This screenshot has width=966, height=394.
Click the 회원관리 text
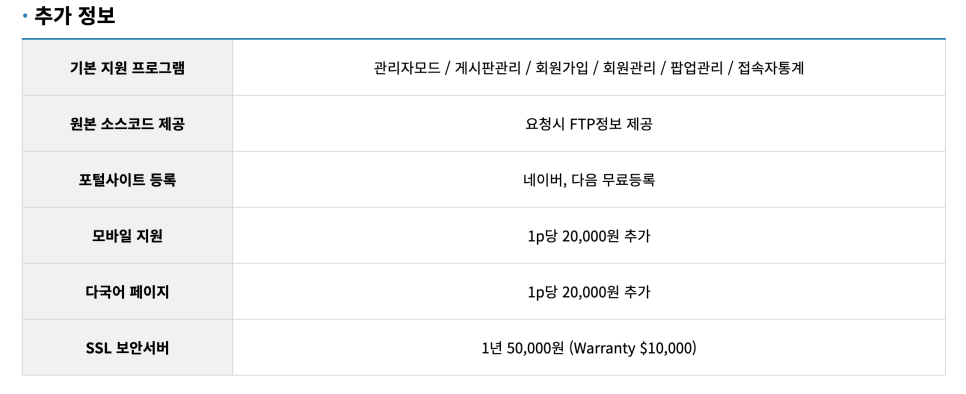click(x=629, y=68)
